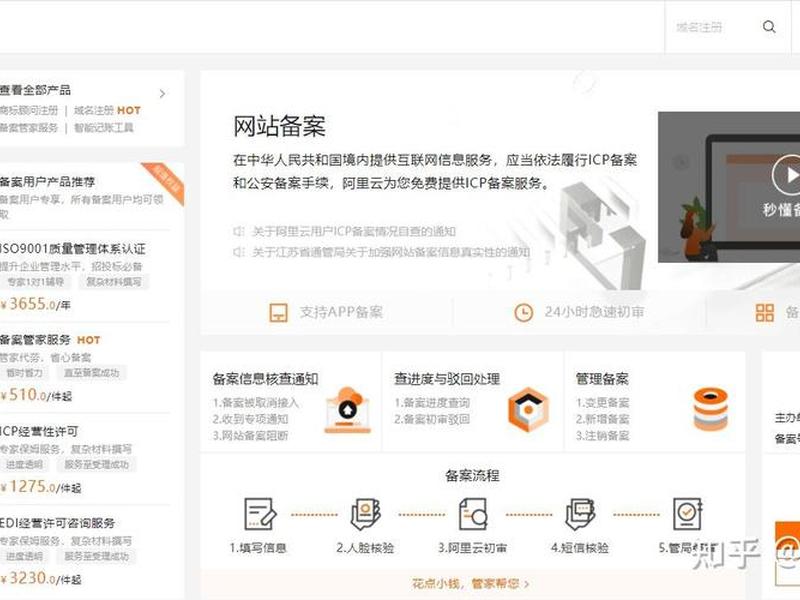Click the 管局审核 stamp icon

[688, 514]
